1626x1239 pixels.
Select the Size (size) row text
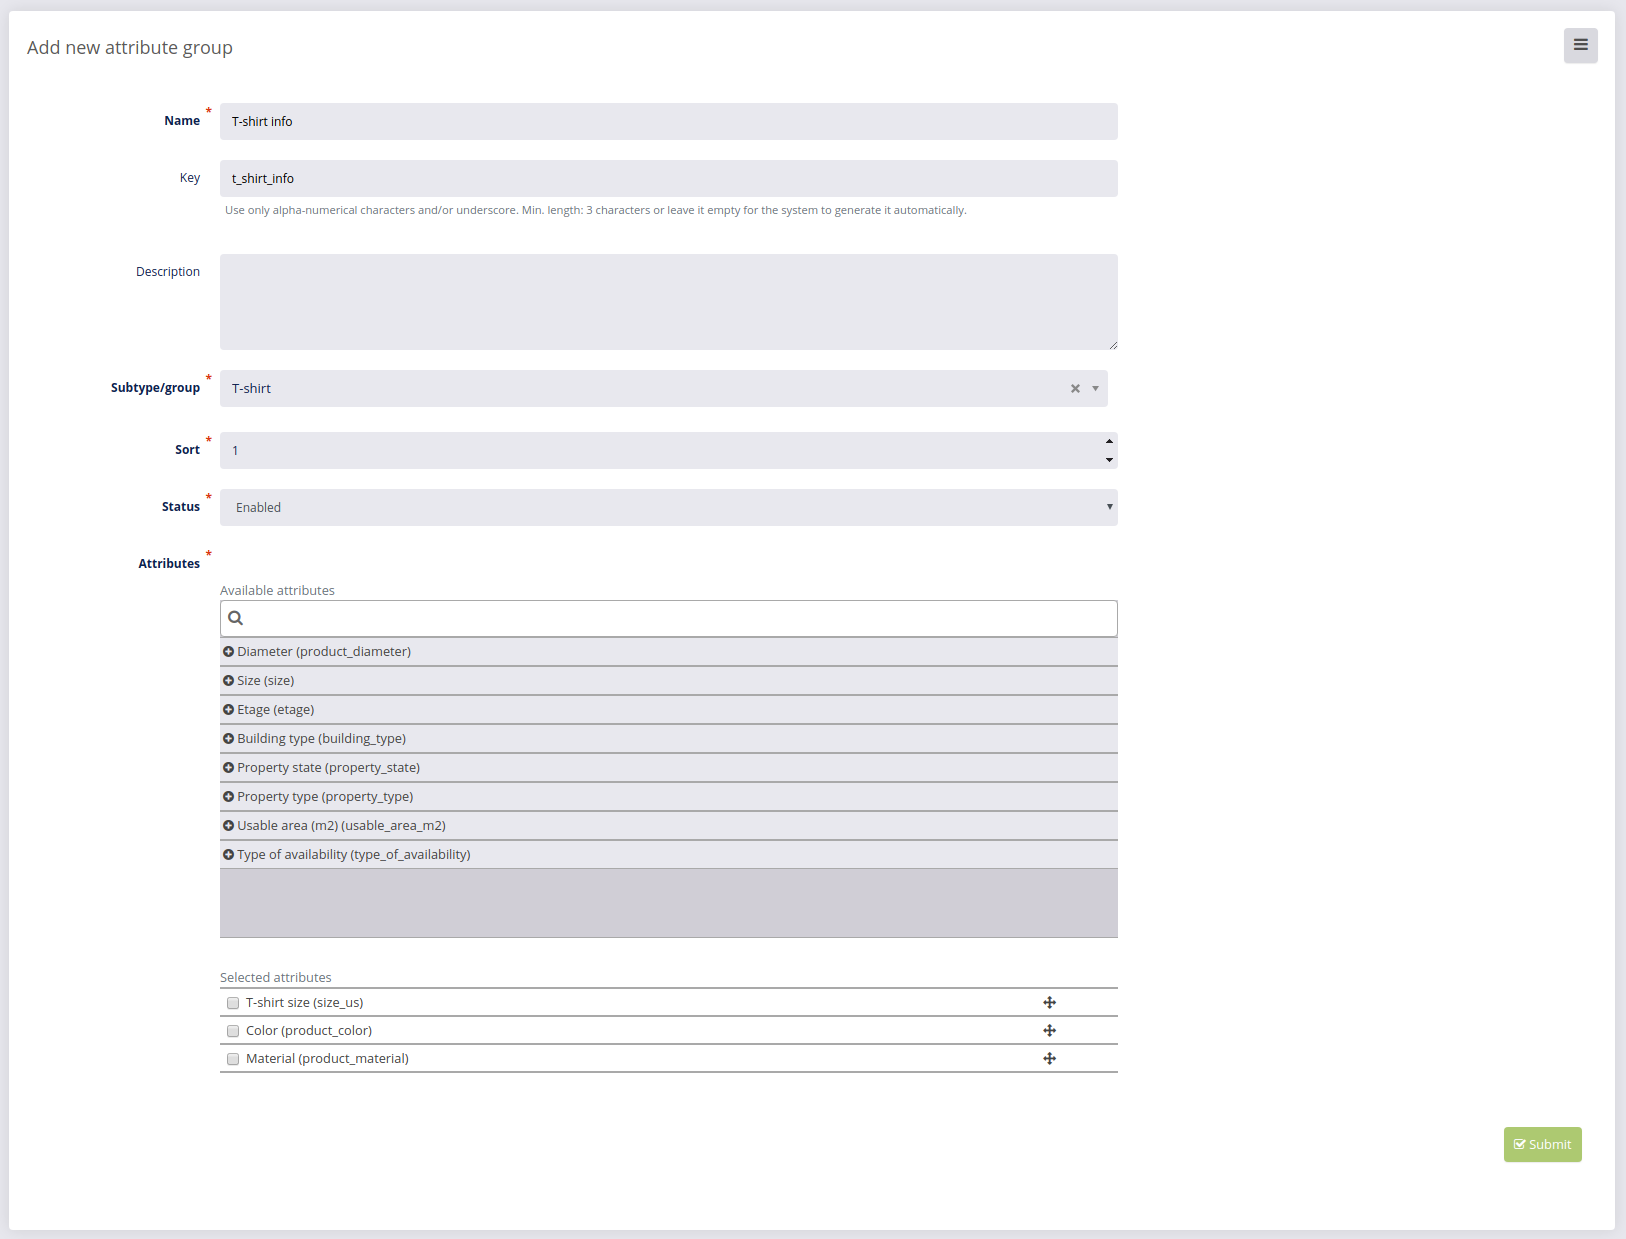[266, 680]
